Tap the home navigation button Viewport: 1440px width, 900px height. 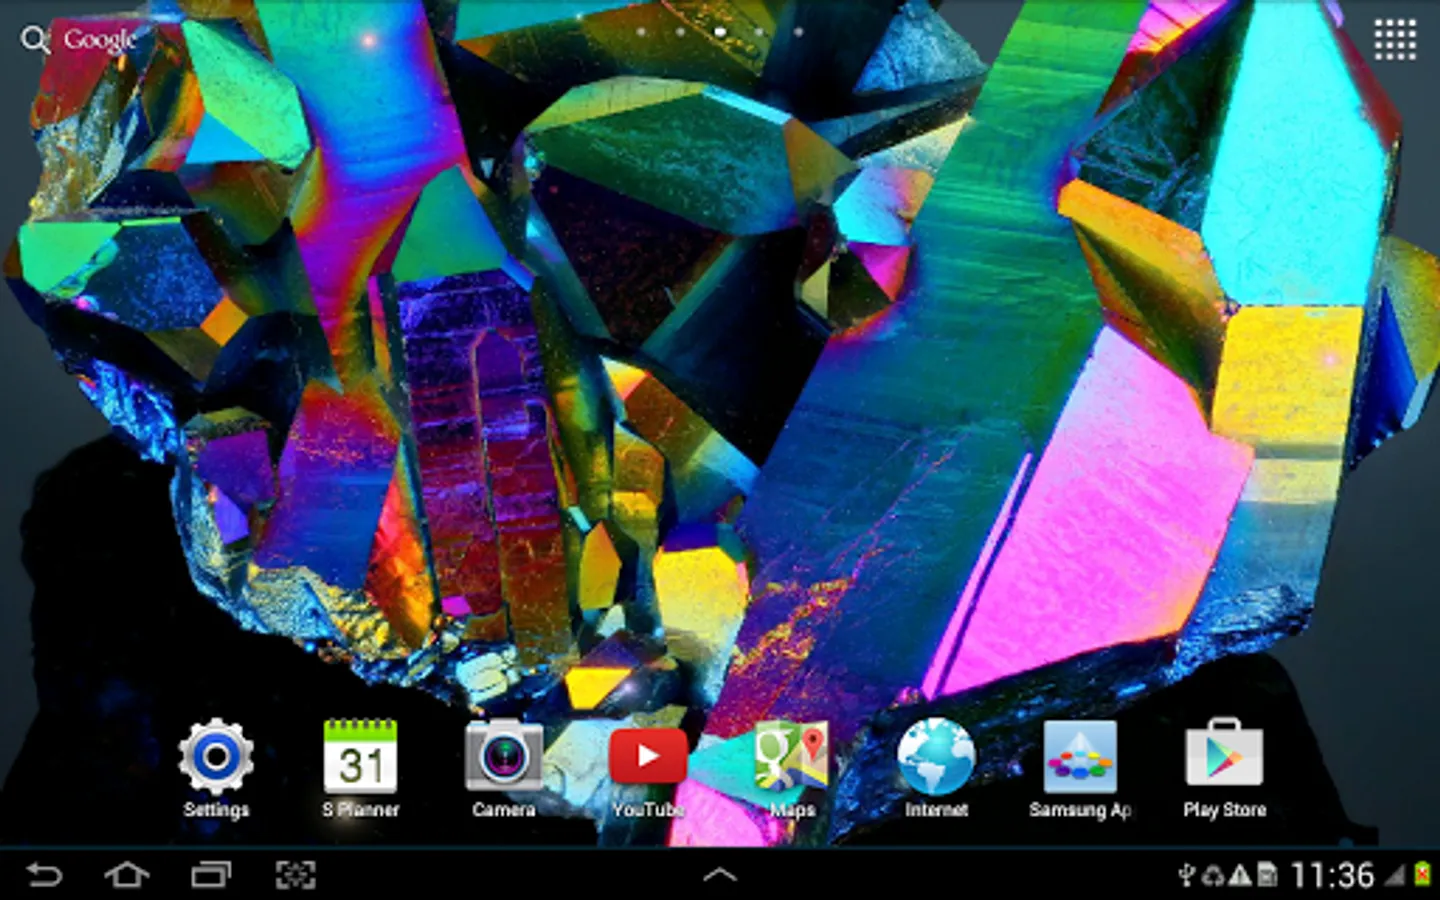click(127, 875)
